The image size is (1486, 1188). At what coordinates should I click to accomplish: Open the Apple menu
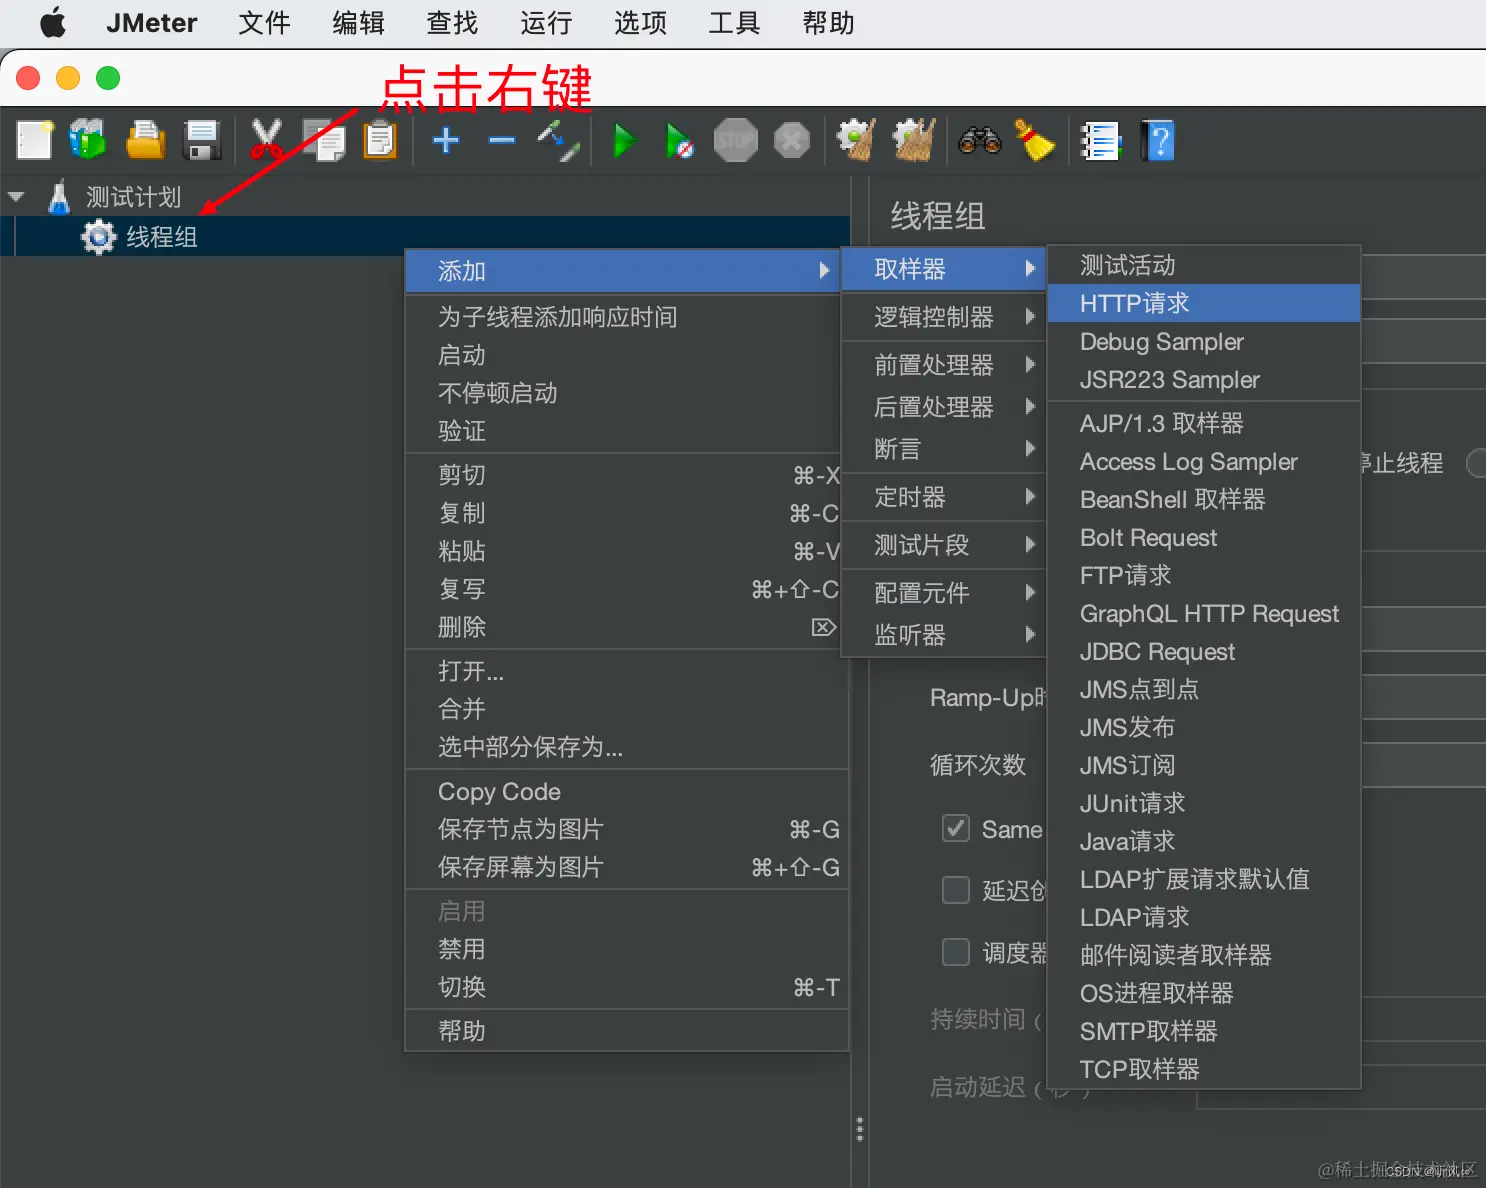click(x=52, y=22)
